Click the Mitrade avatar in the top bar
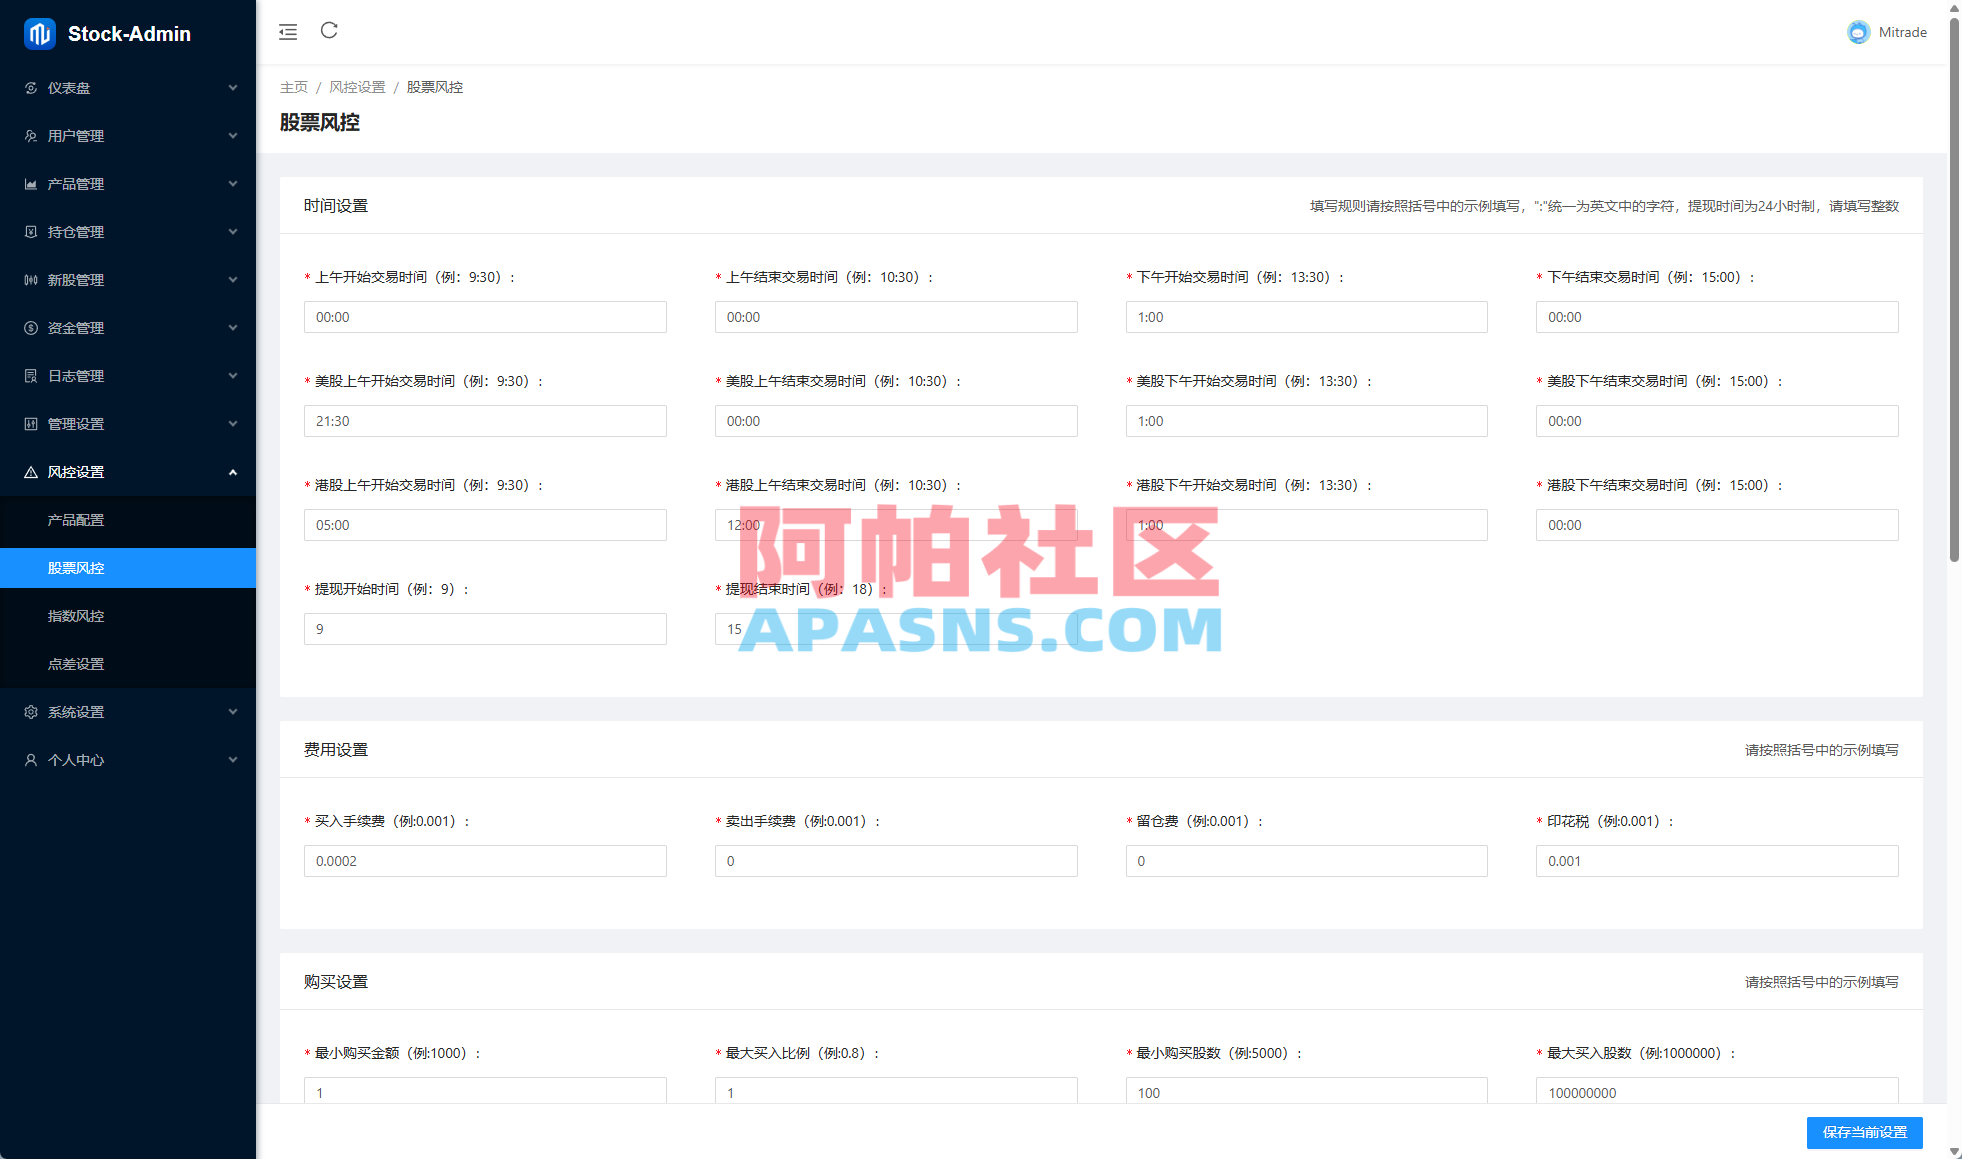Viewport: 1962px width, 1159px height. tap(1858, 32)
